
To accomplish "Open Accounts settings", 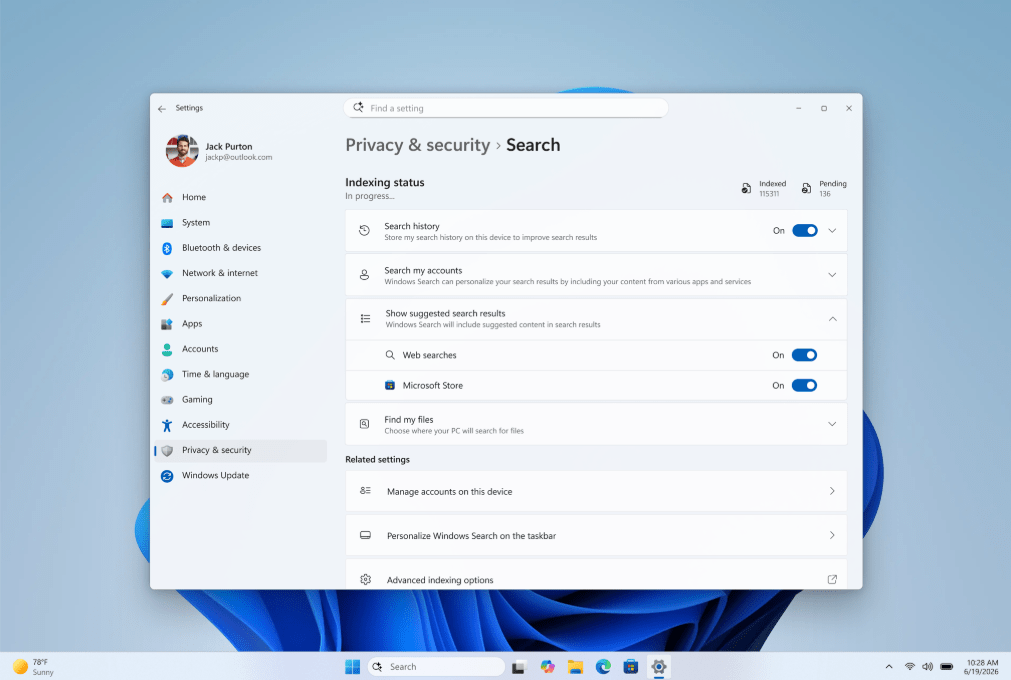I will (x=240, y=349).
